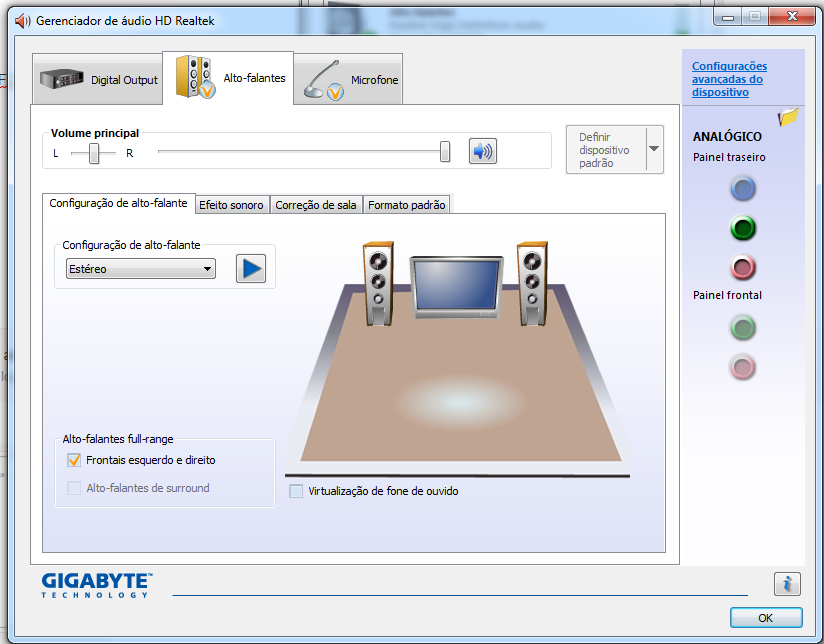The height and width of the screenshot is (644, 824).
Task: Click the L/R balance slider handle
Action: pos(94,153)
